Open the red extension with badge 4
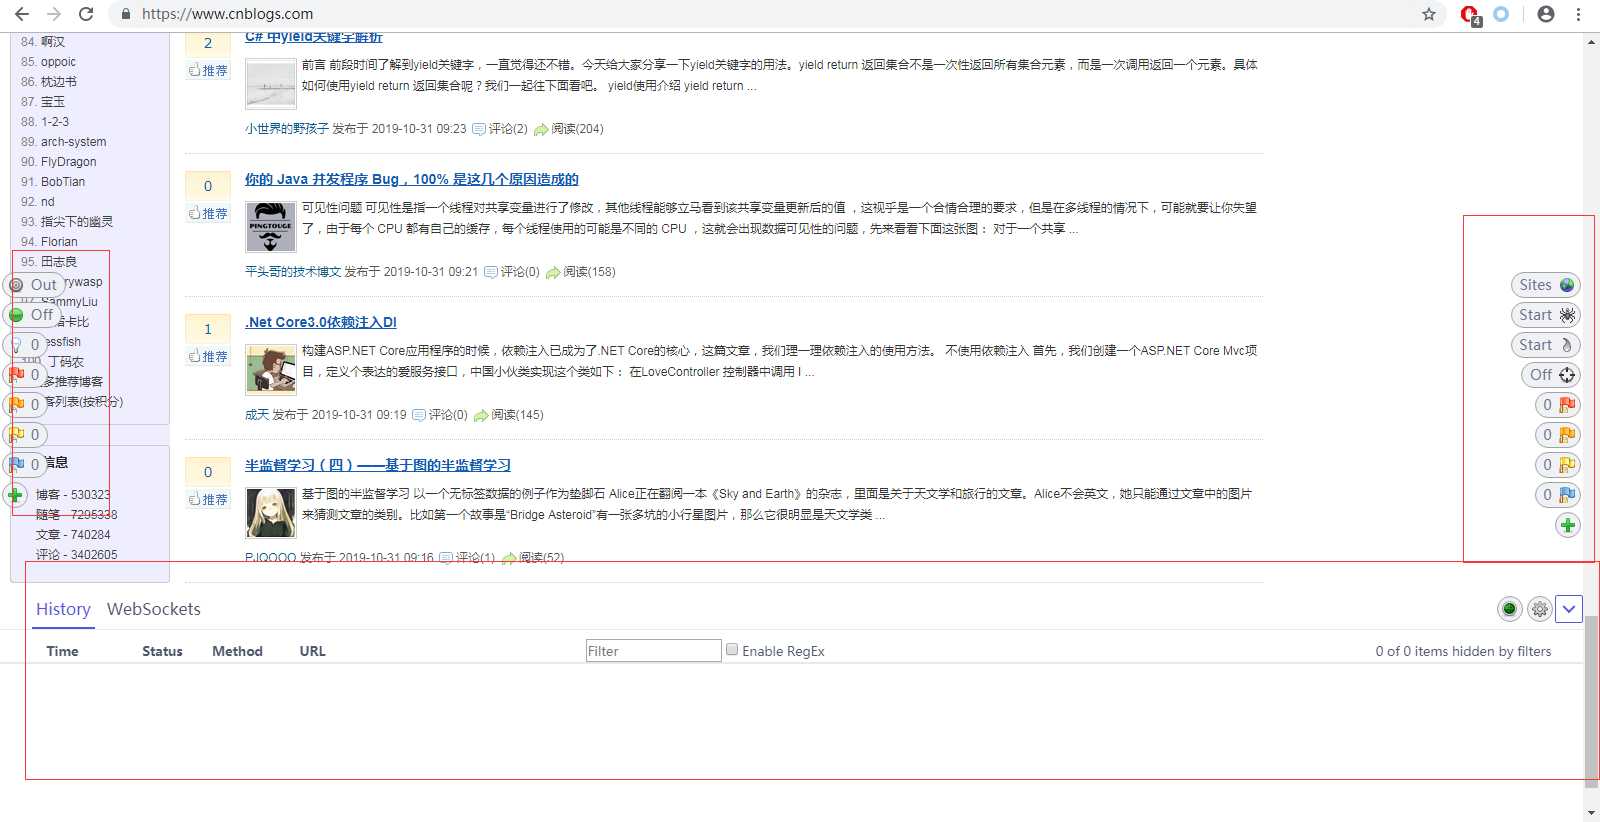 tap(1470, 15)
